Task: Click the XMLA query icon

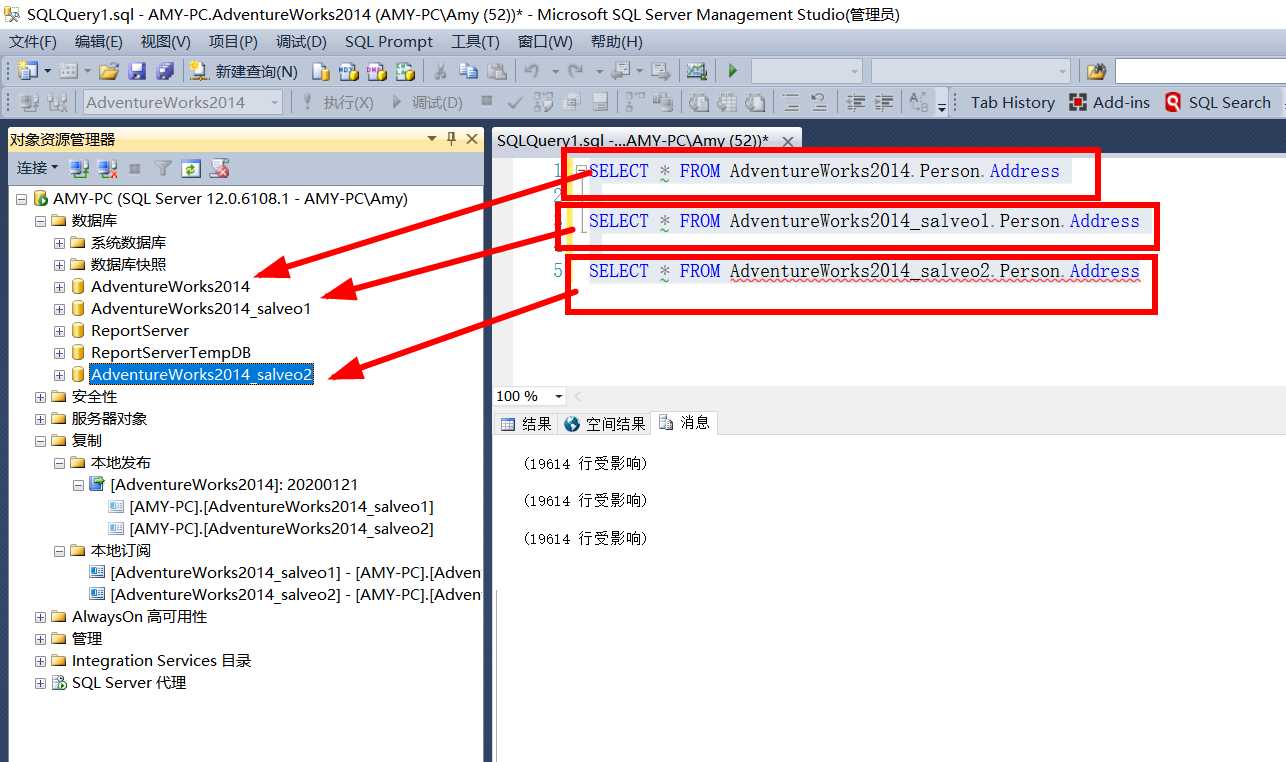Action: tap(405, 71)
